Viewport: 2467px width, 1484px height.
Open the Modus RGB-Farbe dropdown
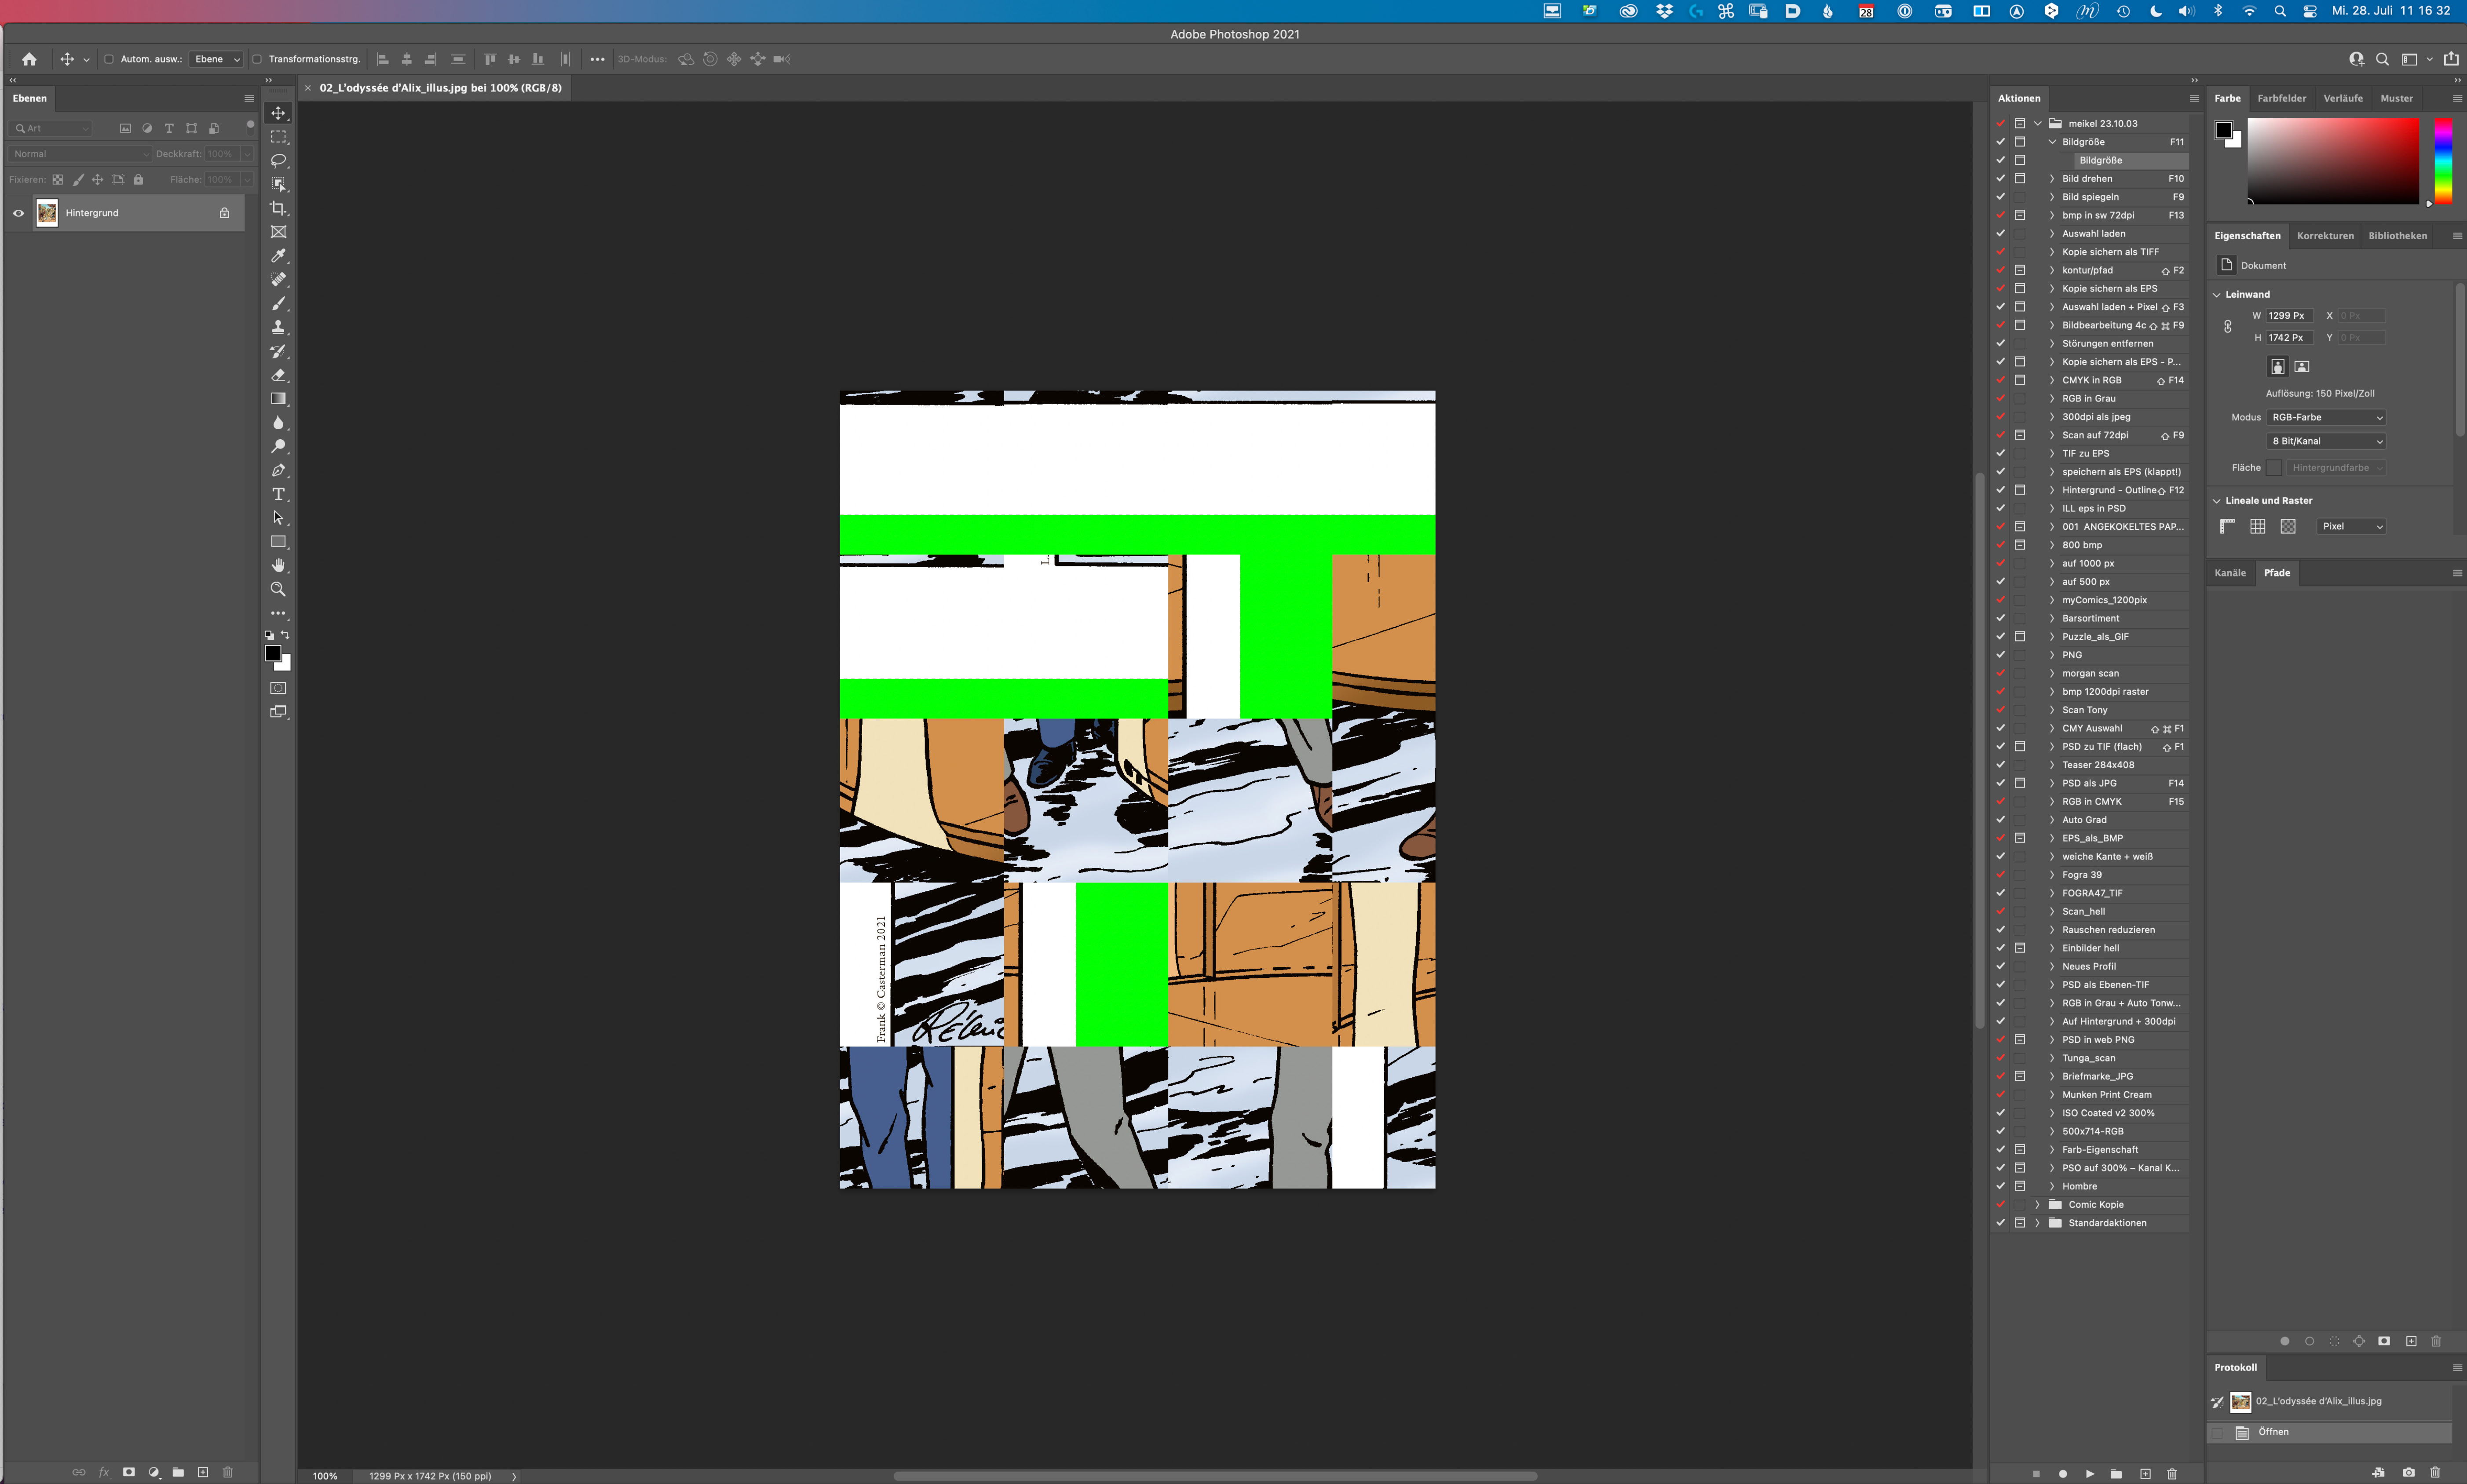2326,417
